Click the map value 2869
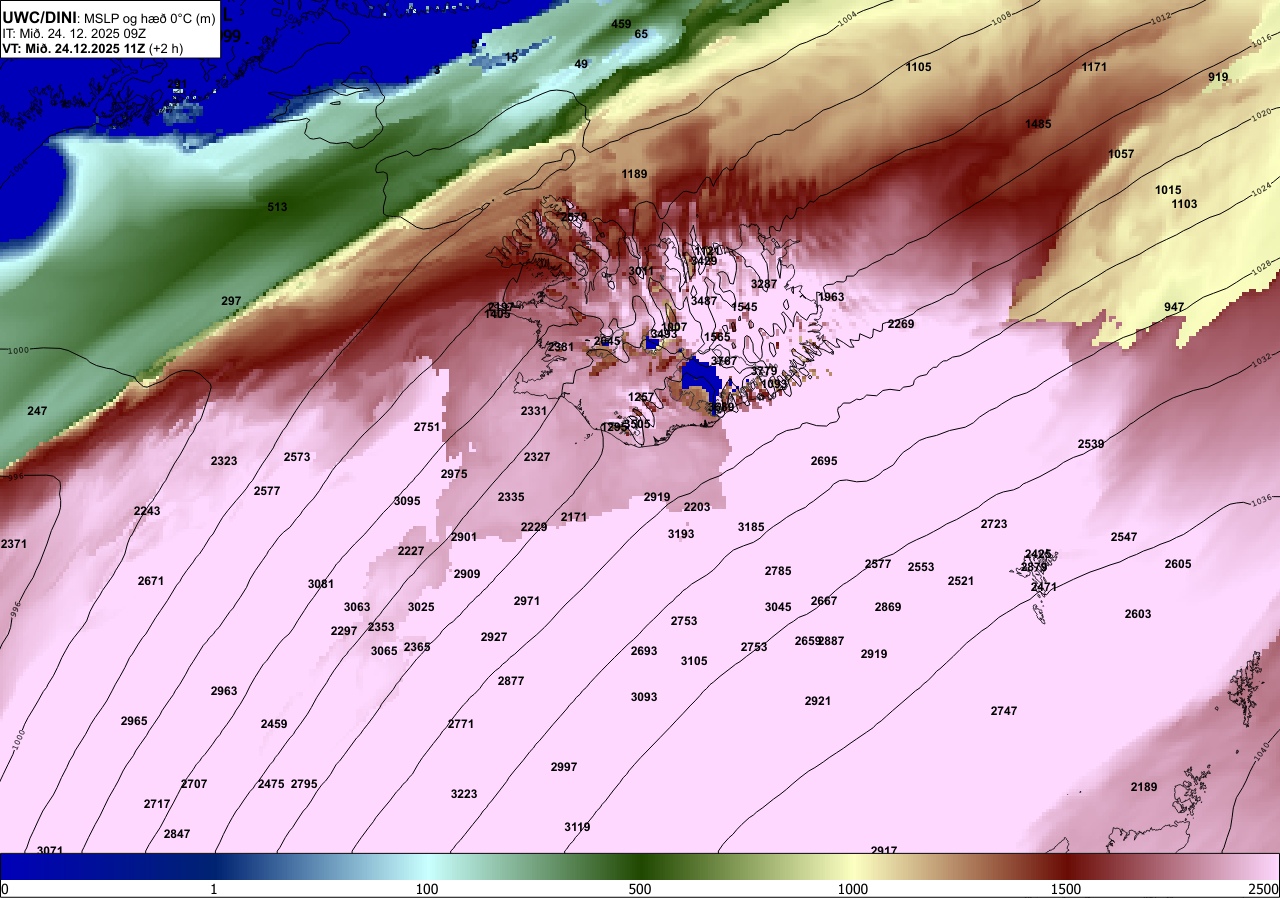This screenshot has height=898, width=1280. 888,607
